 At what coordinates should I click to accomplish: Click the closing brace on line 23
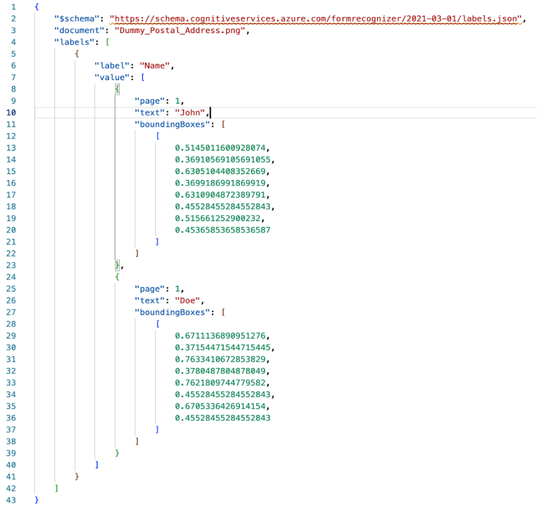click(117, 265)
